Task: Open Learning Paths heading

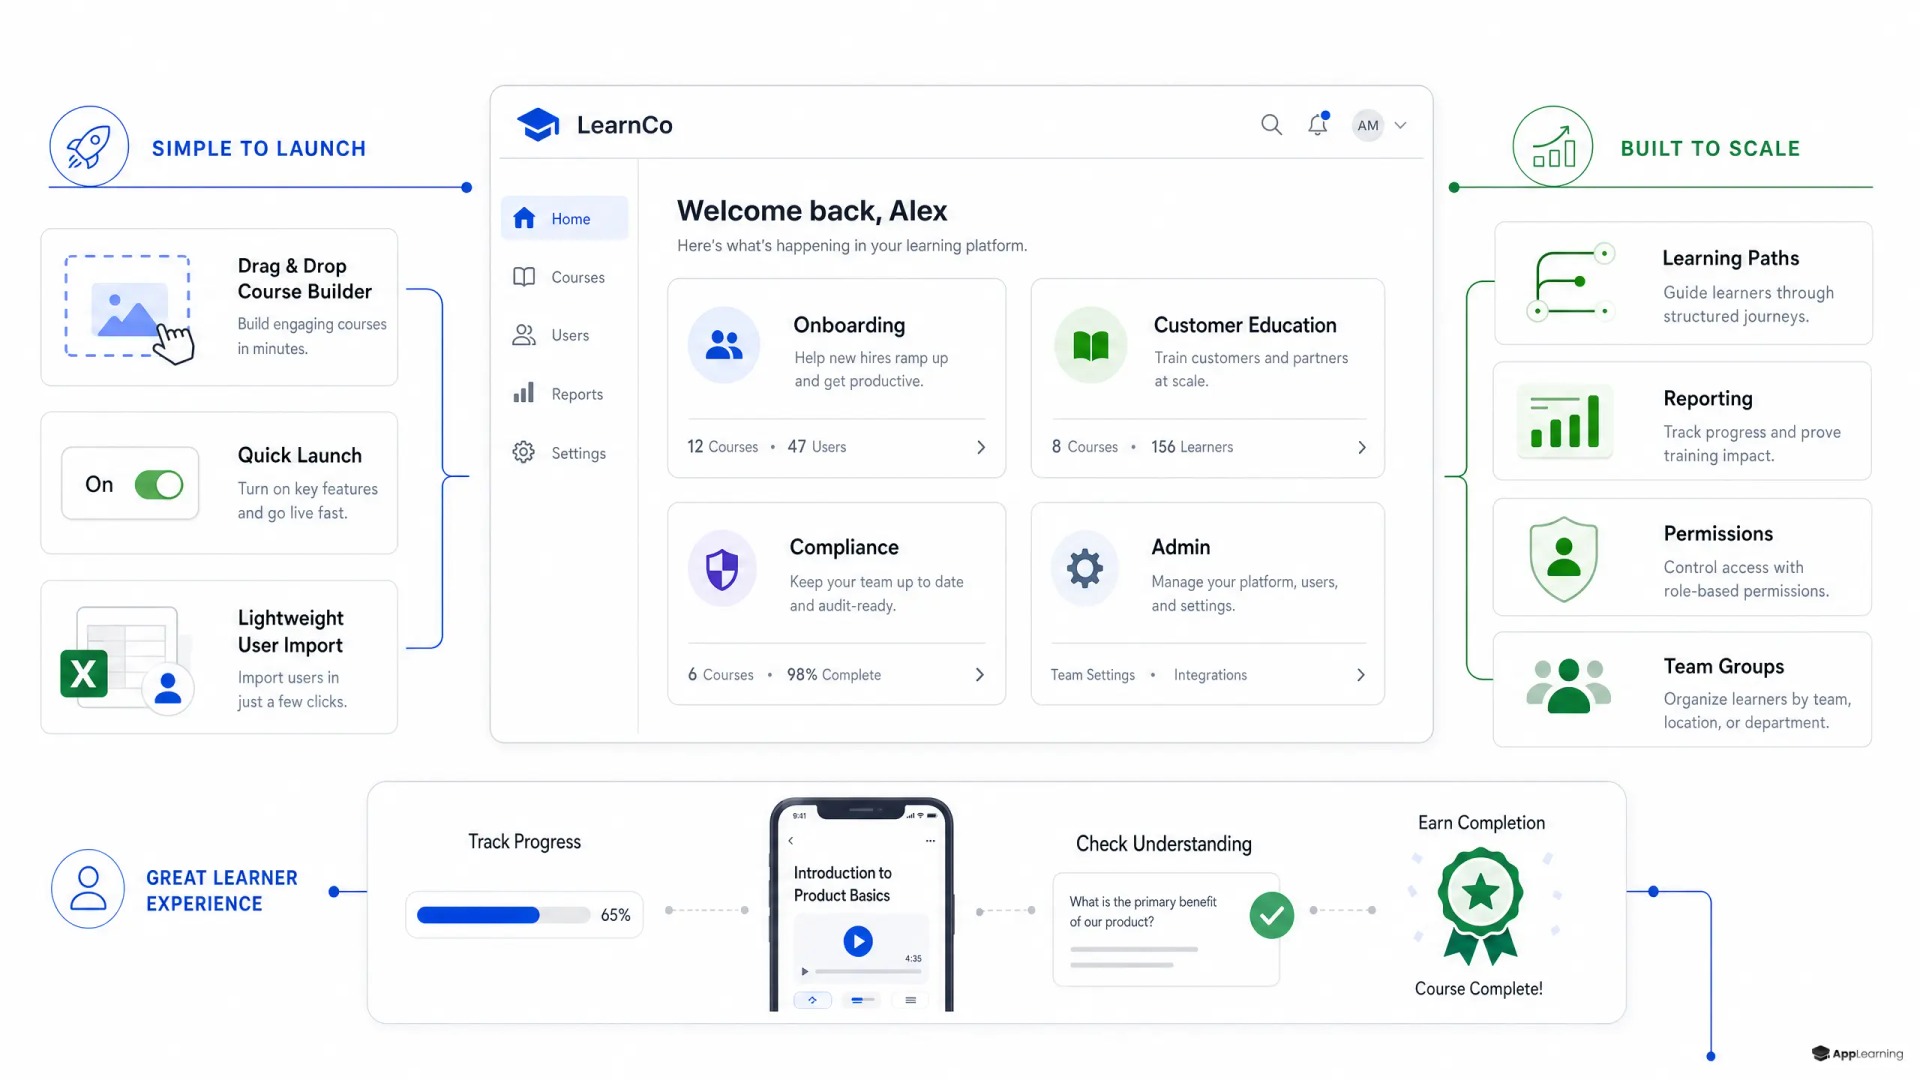Action: [1730, 258]
